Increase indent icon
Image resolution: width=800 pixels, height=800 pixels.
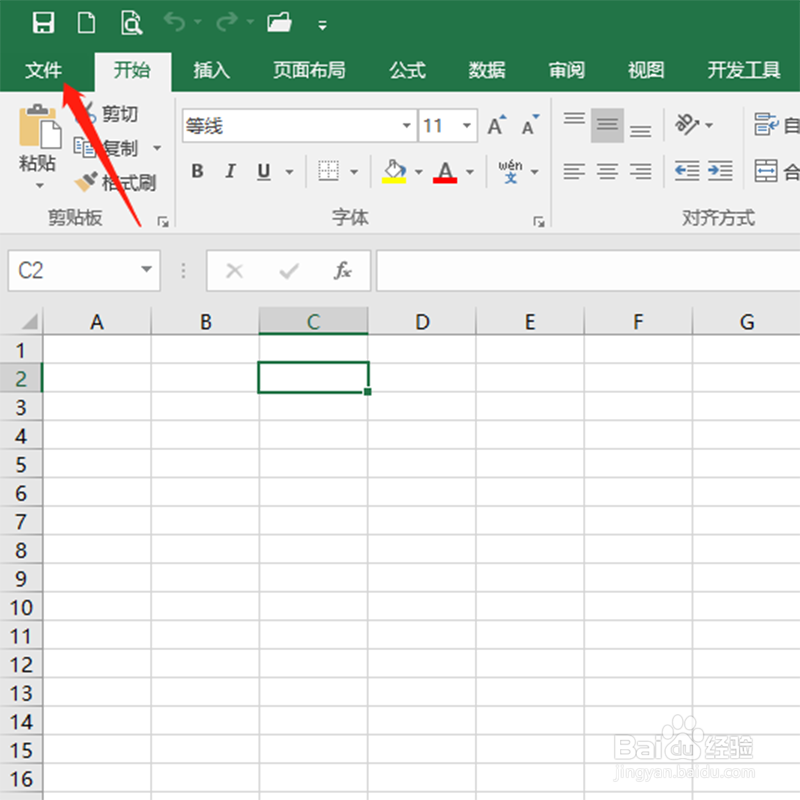coord(720,171)
